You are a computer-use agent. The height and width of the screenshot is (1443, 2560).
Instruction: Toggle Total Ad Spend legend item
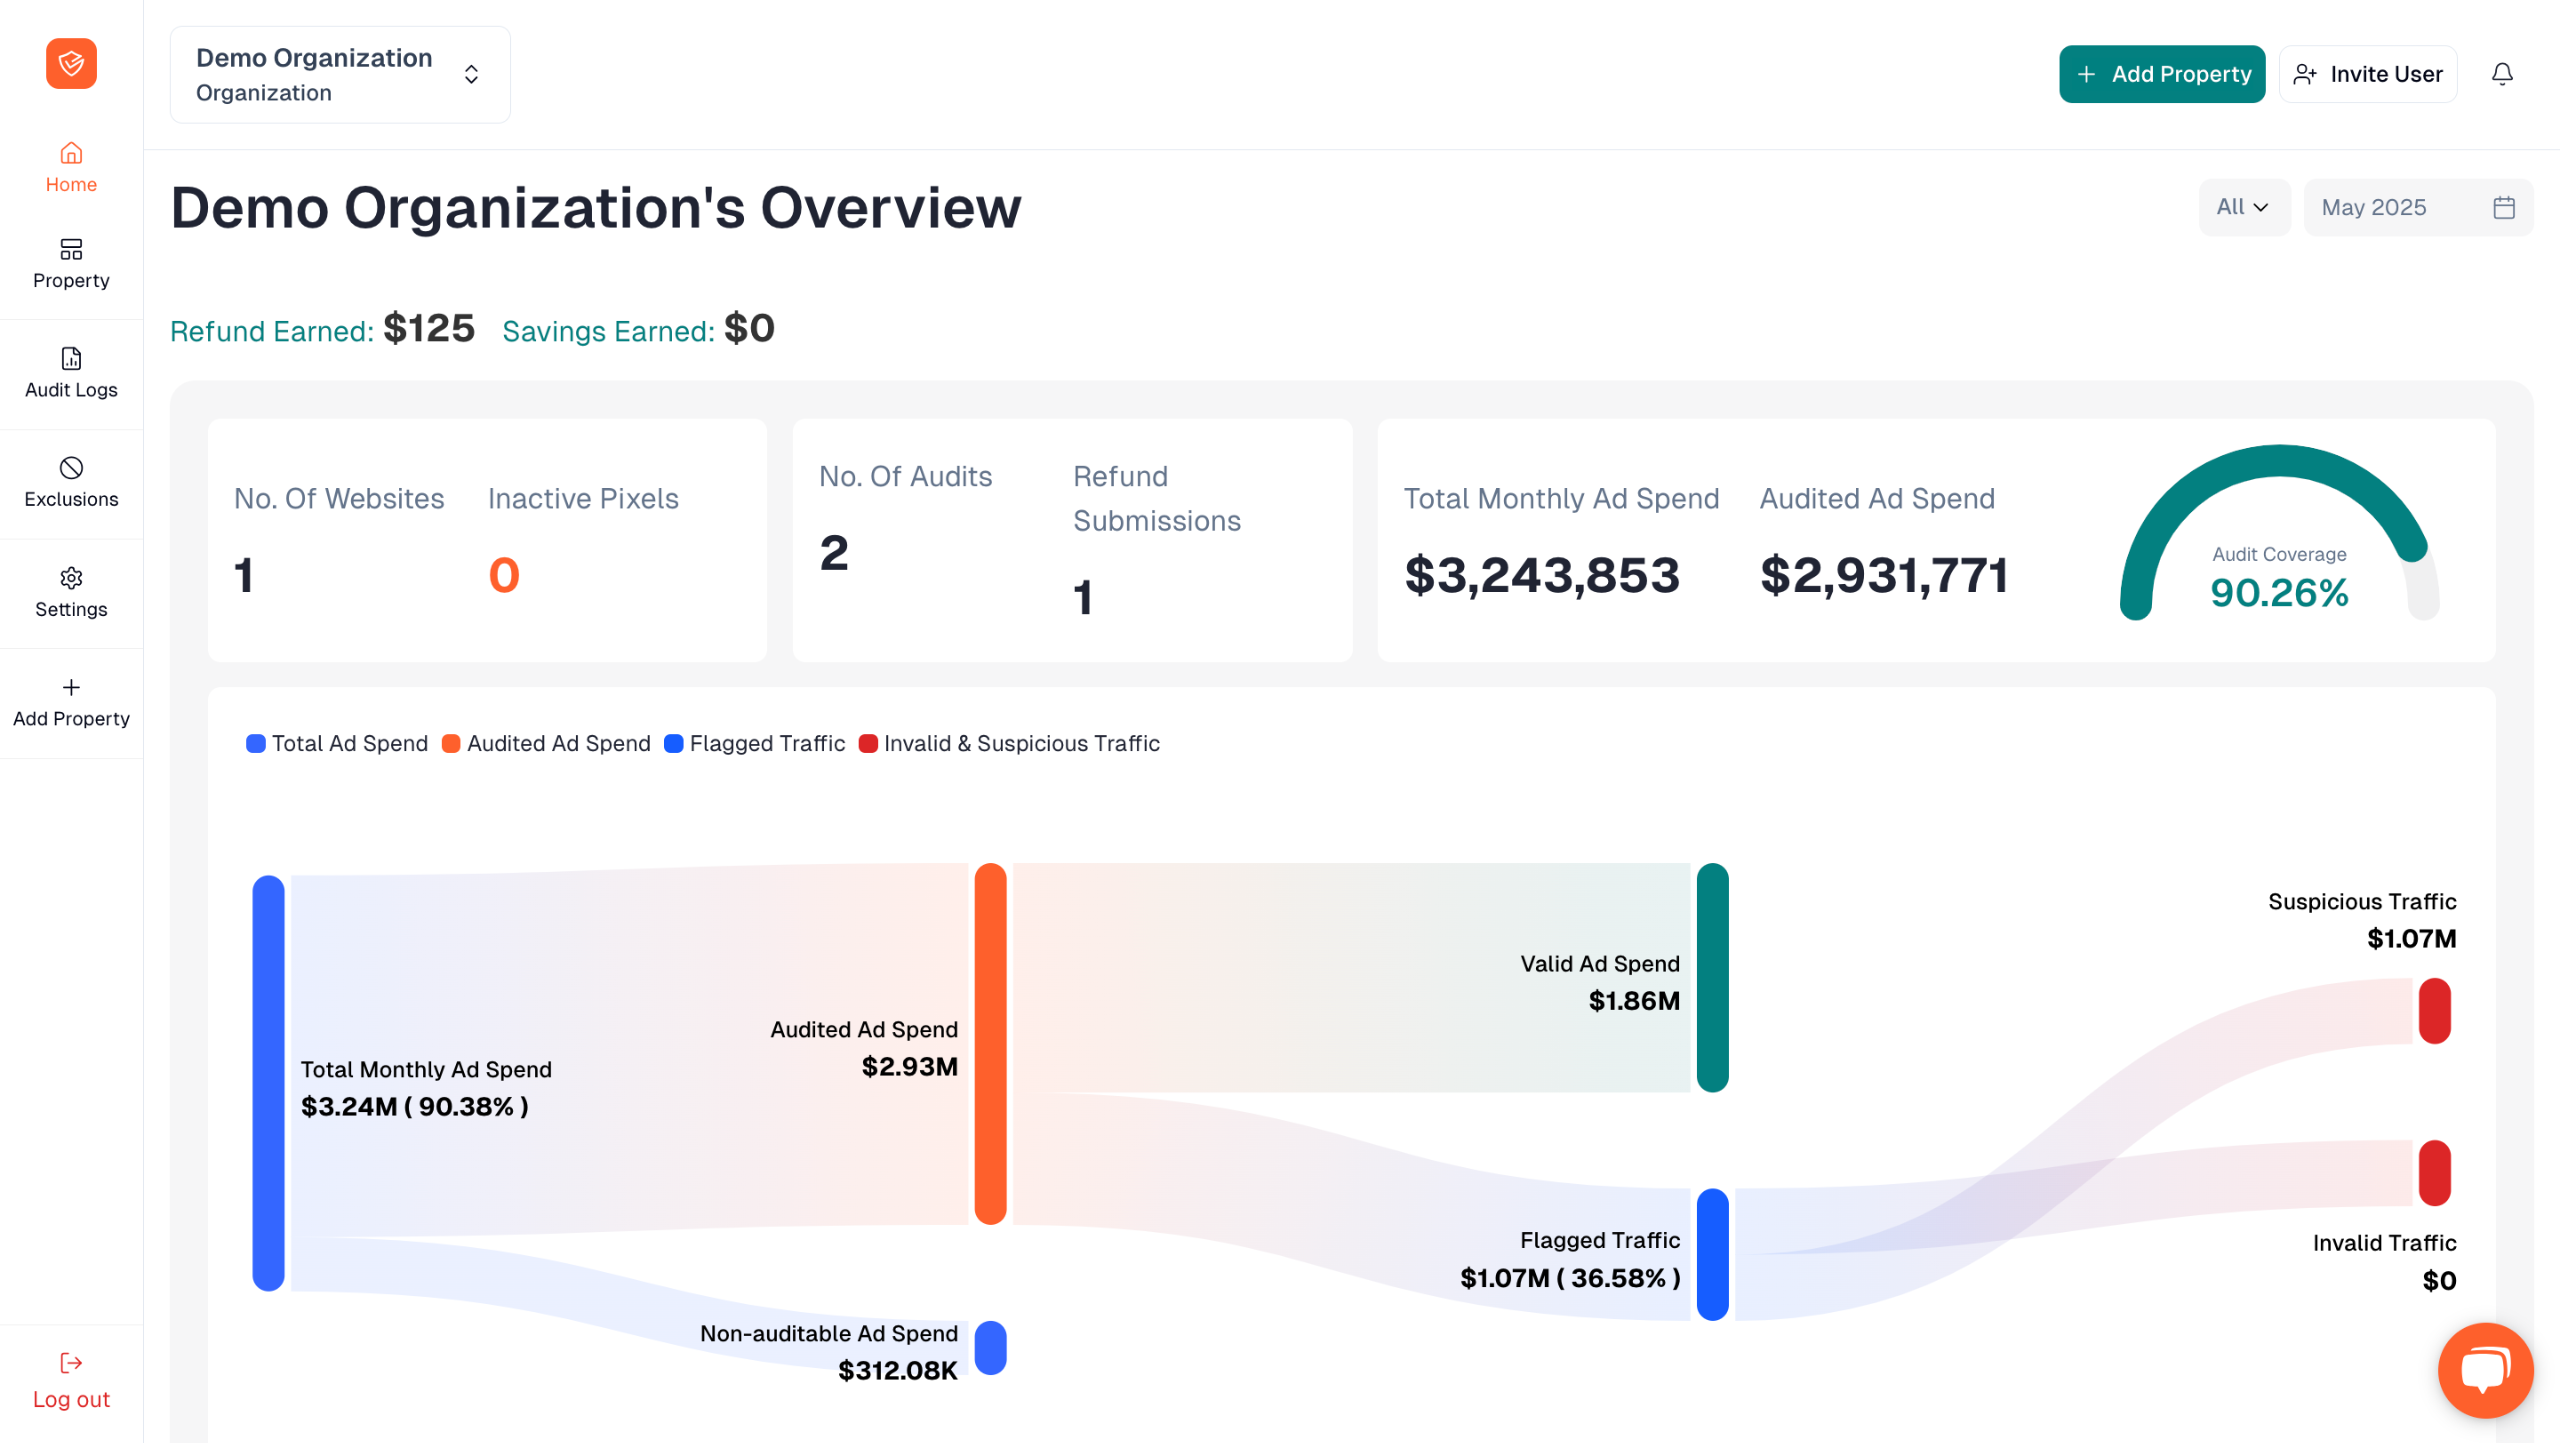pos(337,743)
